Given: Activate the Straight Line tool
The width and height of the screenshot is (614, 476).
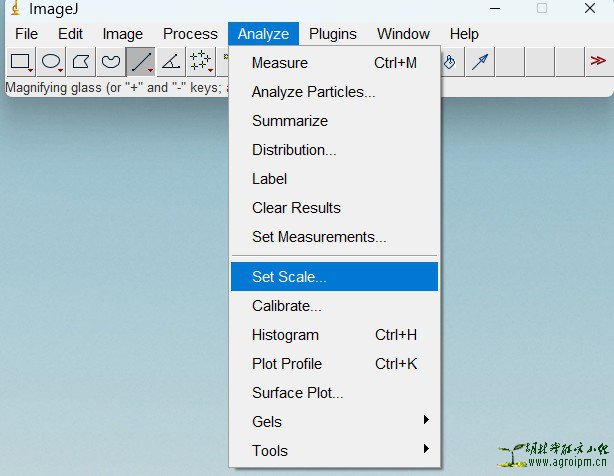Looking at the screenshot, I should (141, 62).
